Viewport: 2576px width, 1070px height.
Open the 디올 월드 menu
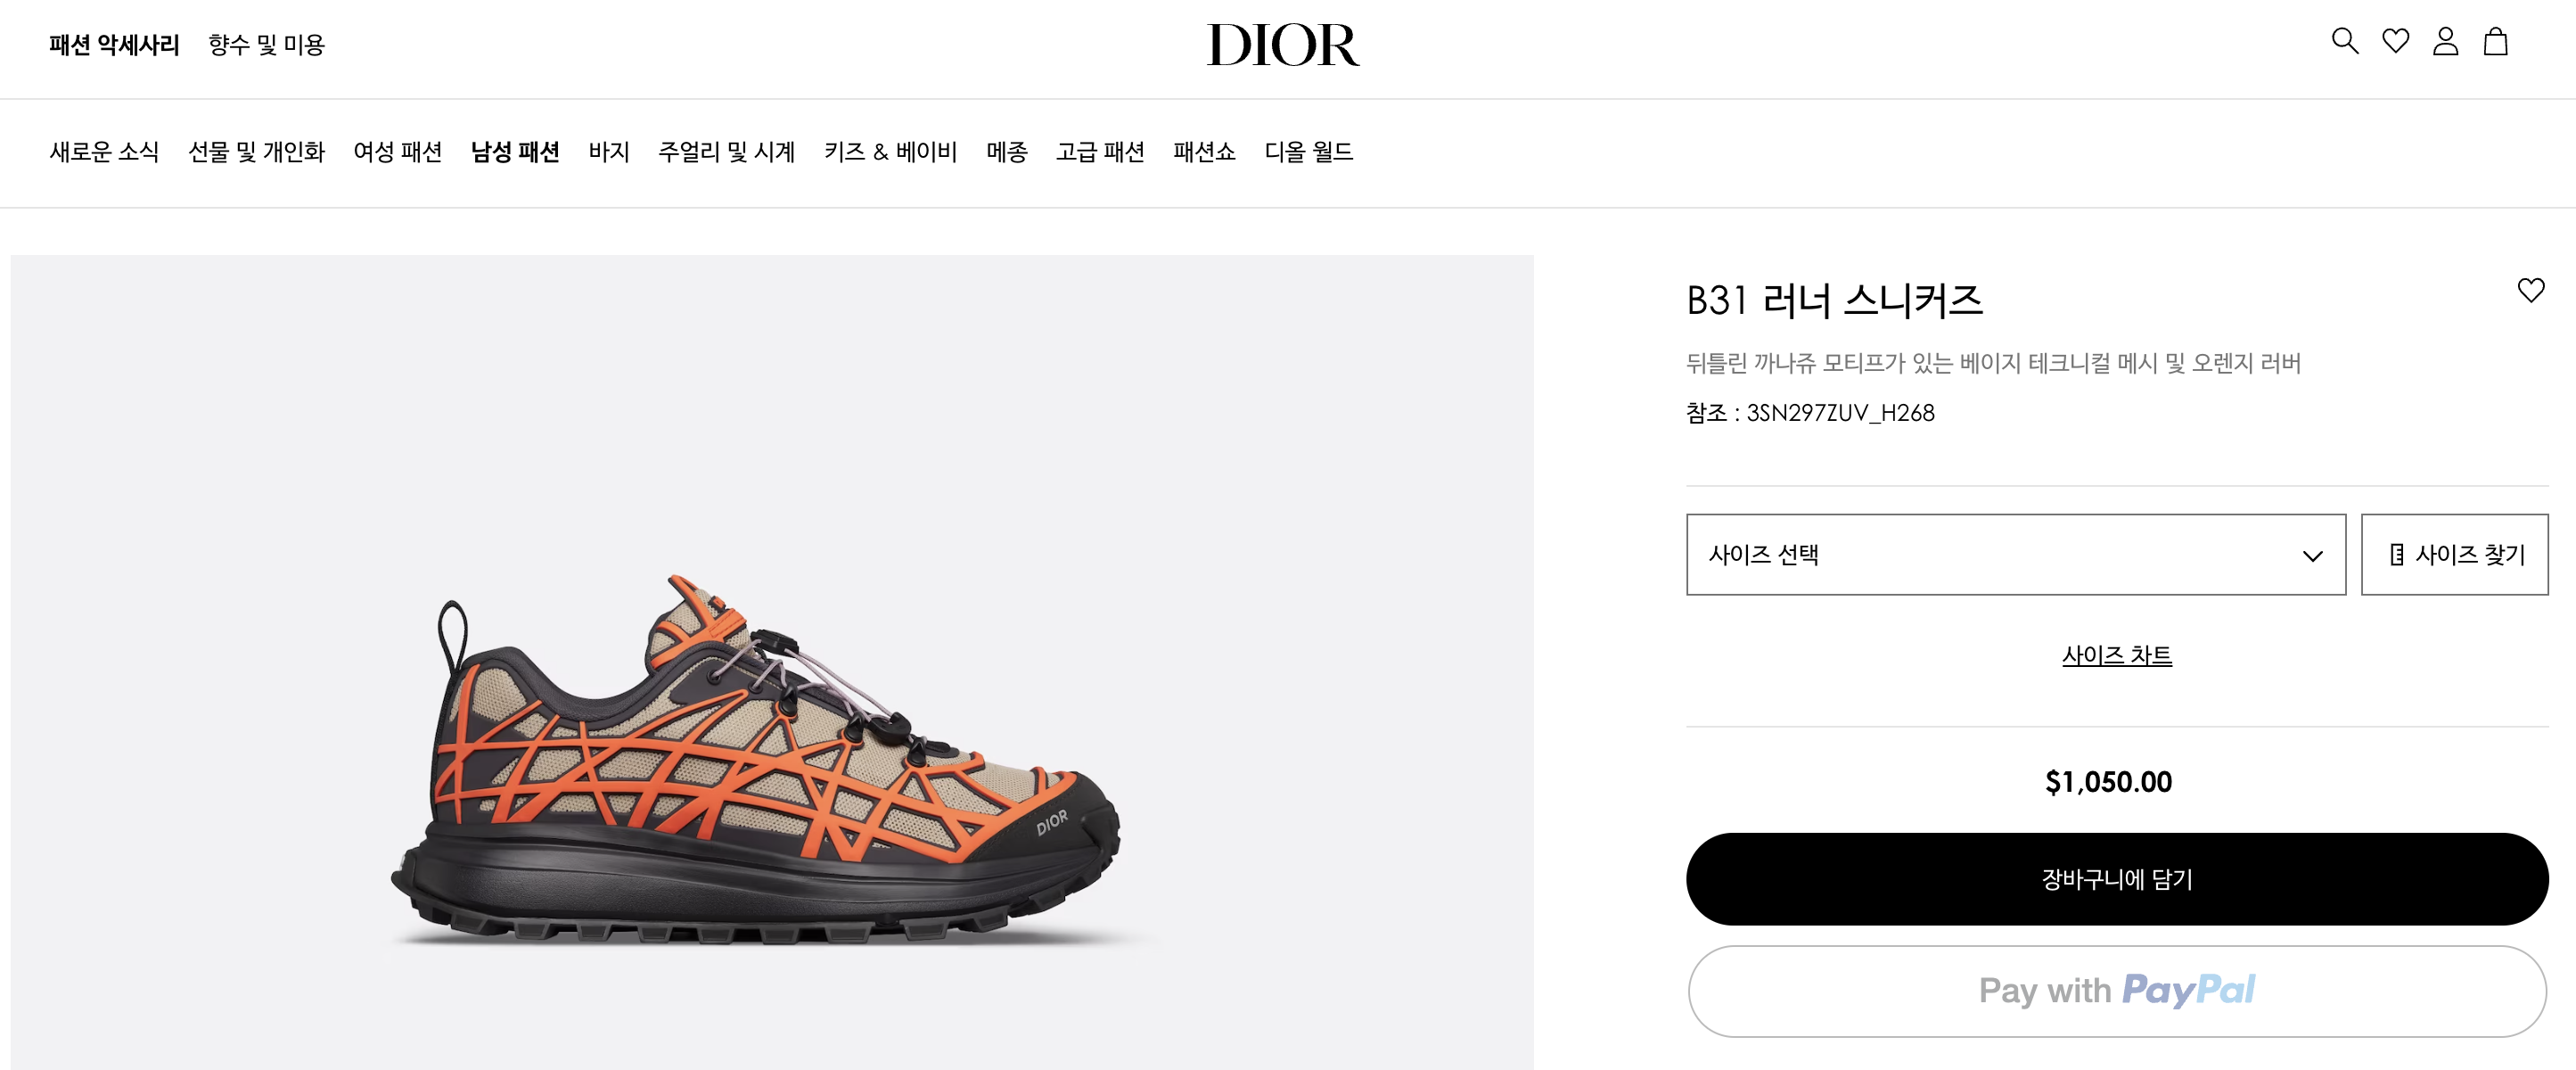pos(1308,152)
